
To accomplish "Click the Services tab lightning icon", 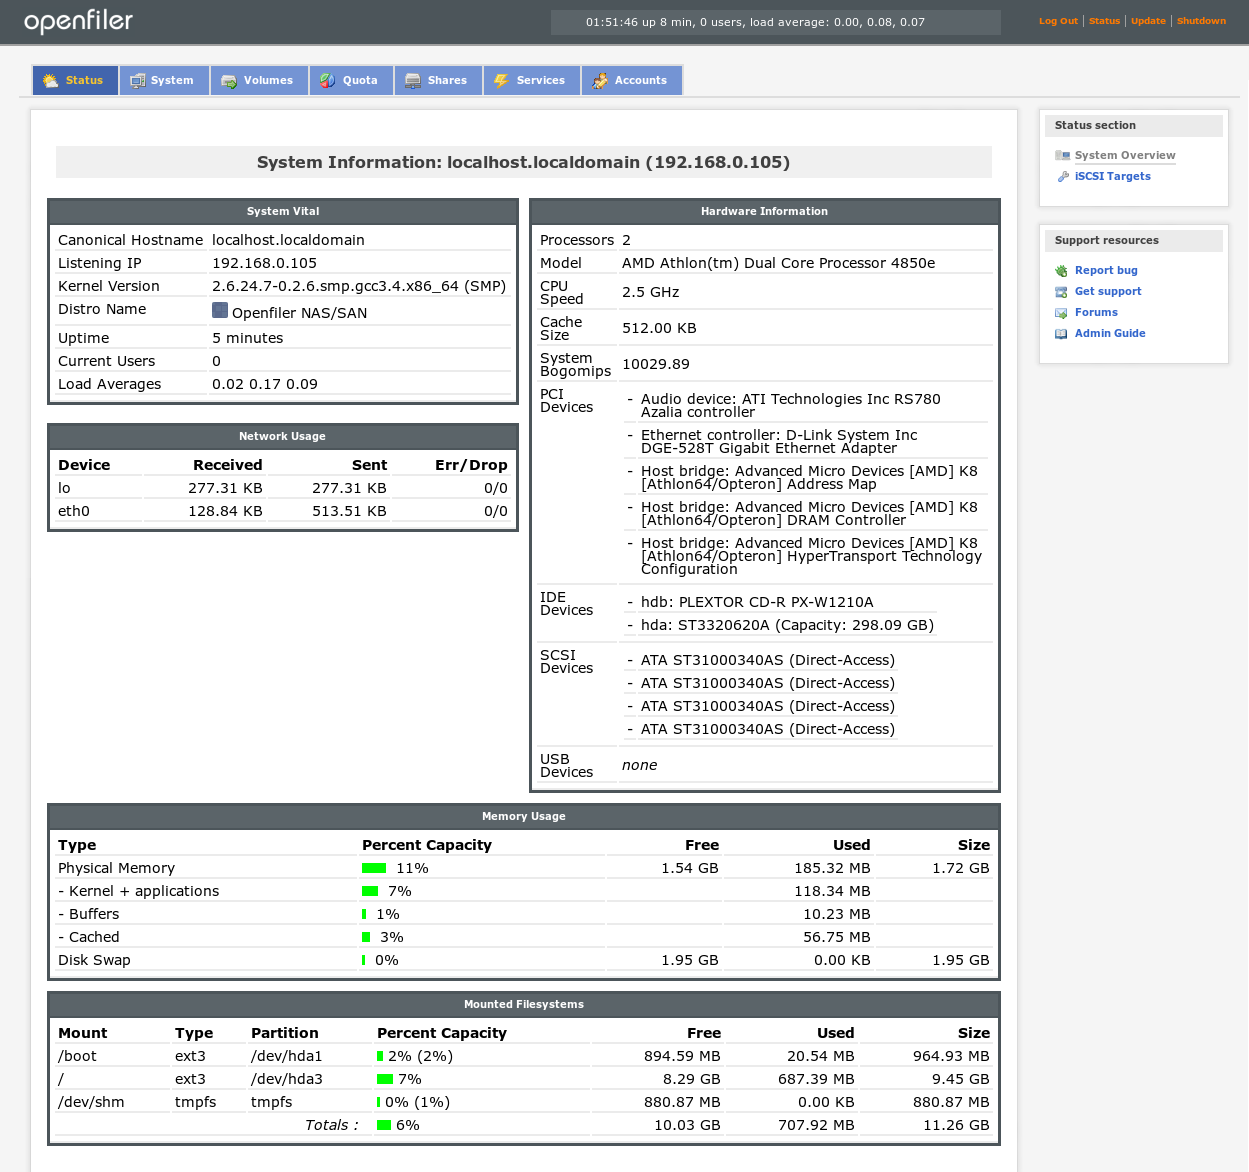I will pos(502,81).
